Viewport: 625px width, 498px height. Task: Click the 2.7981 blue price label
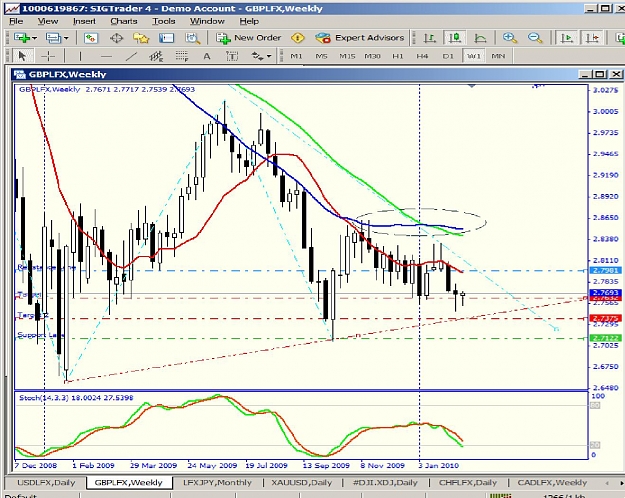pyautogui.click(x=605, y=270)
